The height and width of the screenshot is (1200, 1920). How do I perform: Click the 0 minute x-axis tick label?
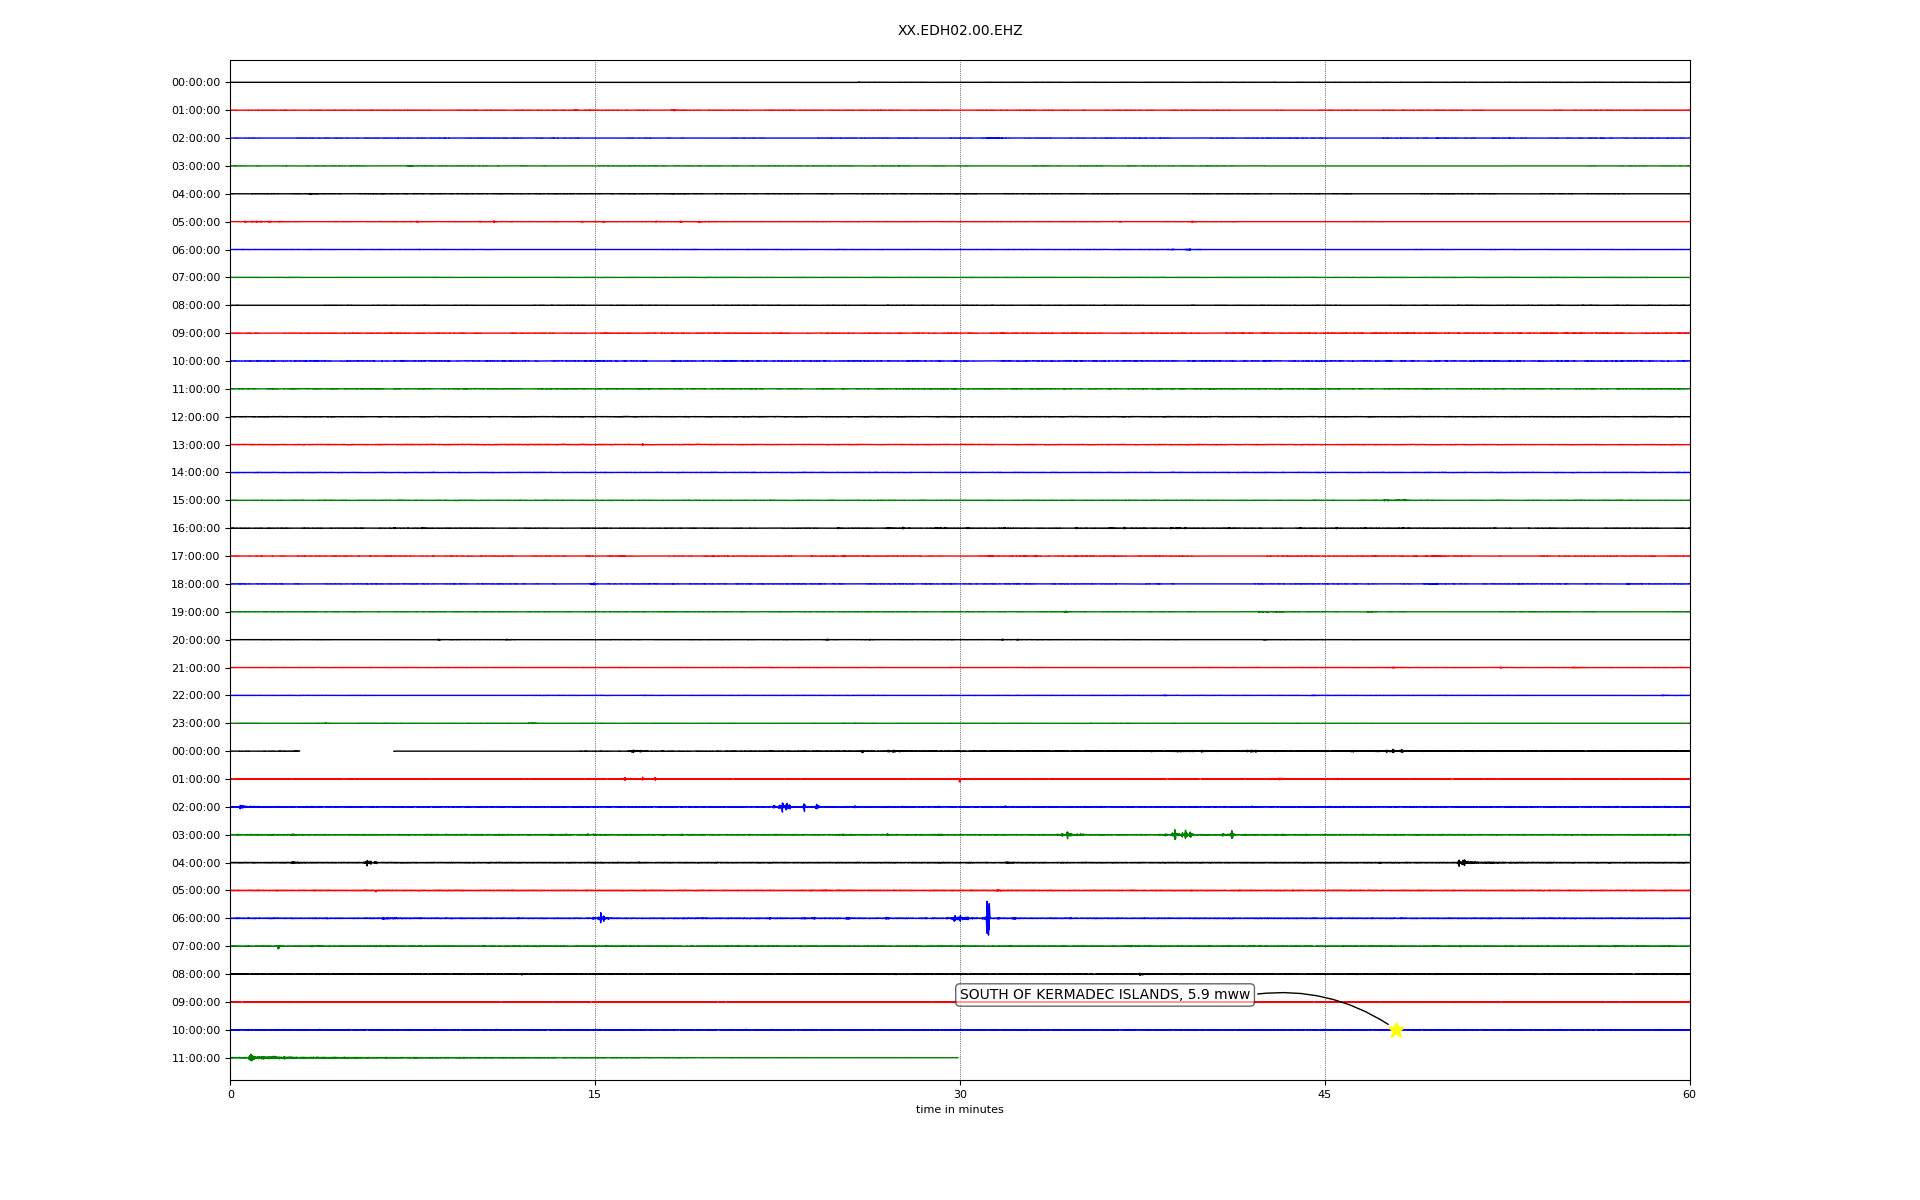click(231, 1094)
